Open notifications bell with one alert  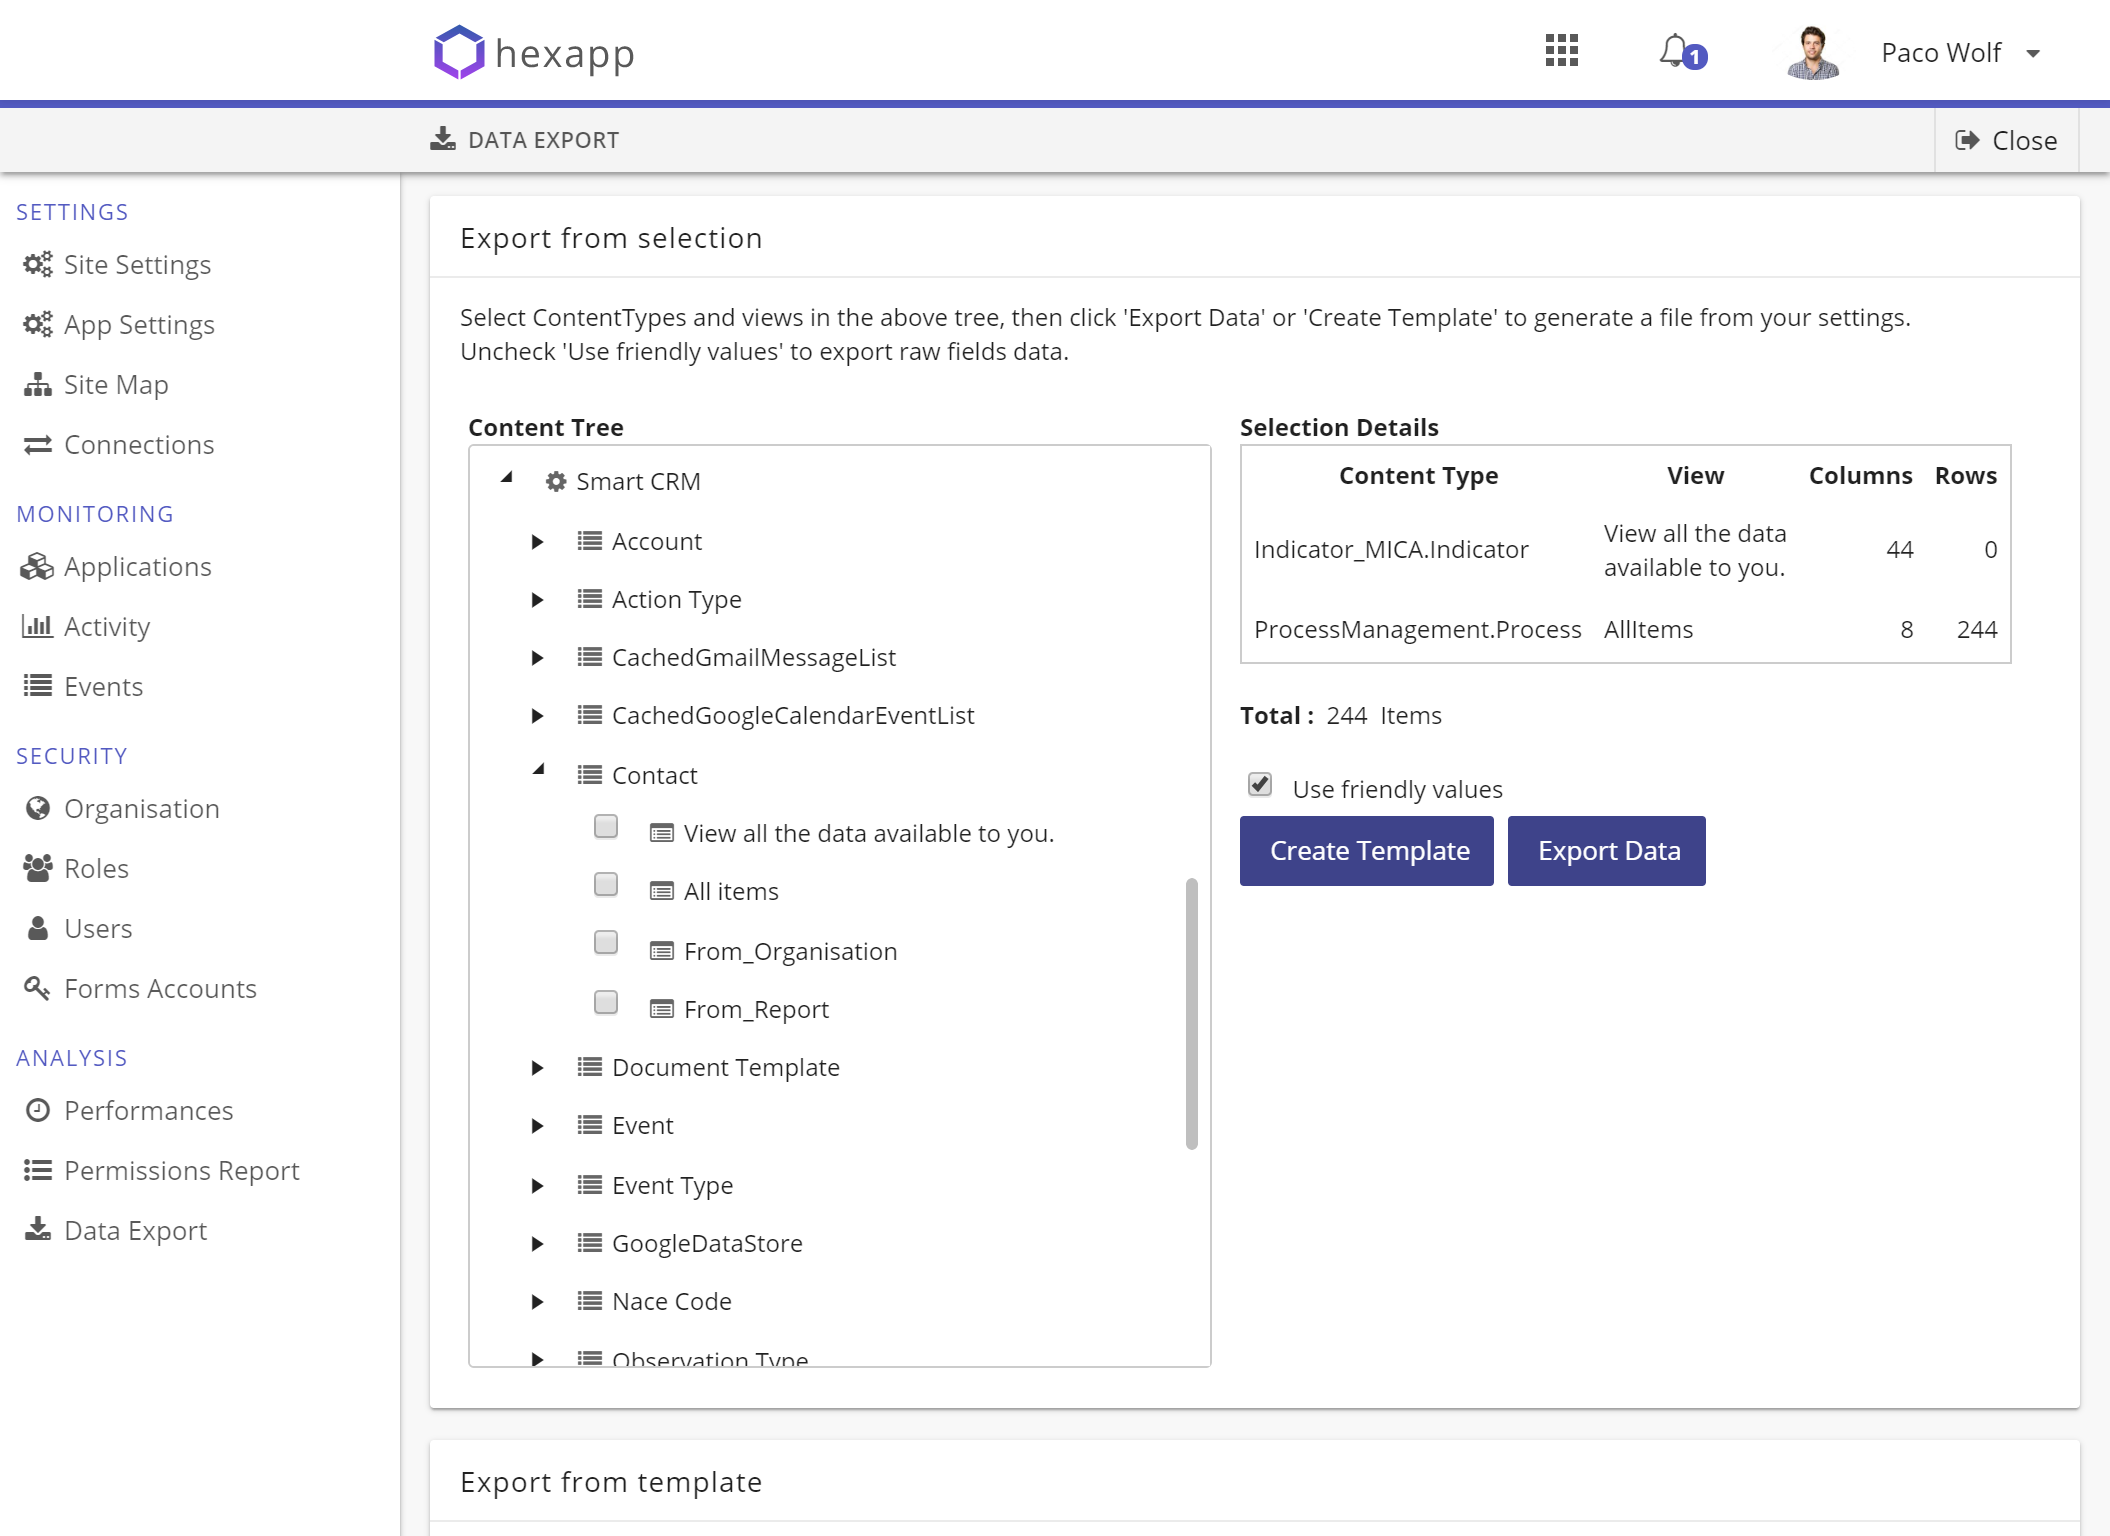coord(1682,52)
